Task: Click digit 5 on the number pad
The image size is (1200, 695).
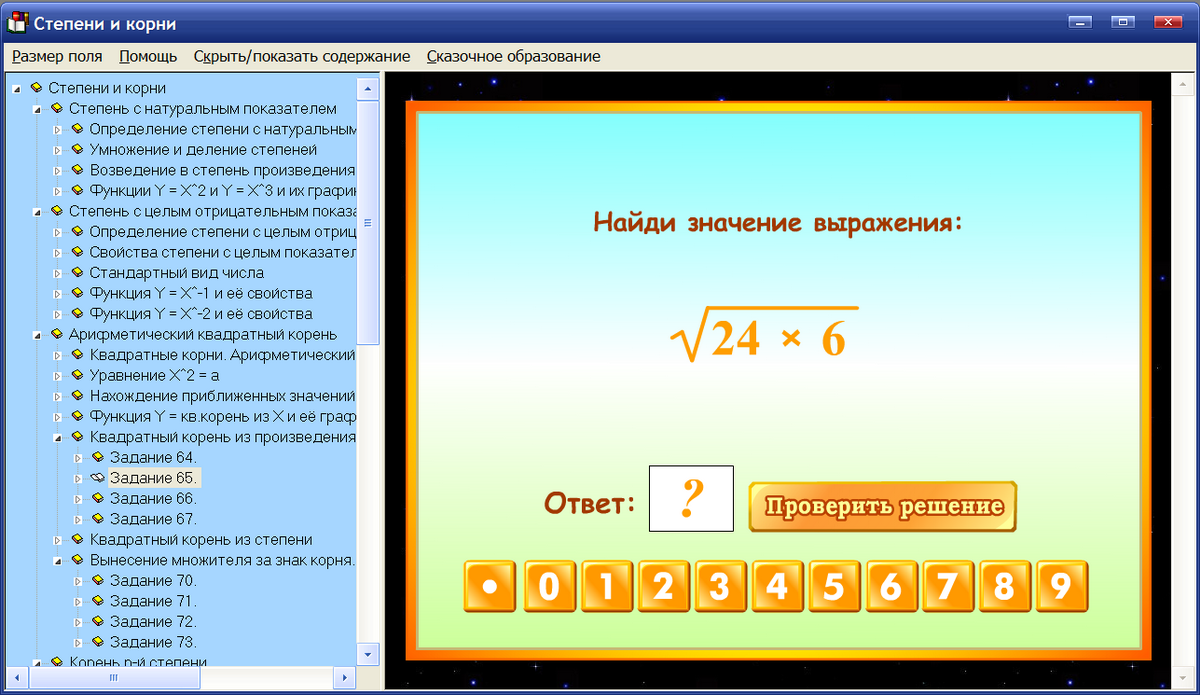Action: pos(834,587)
